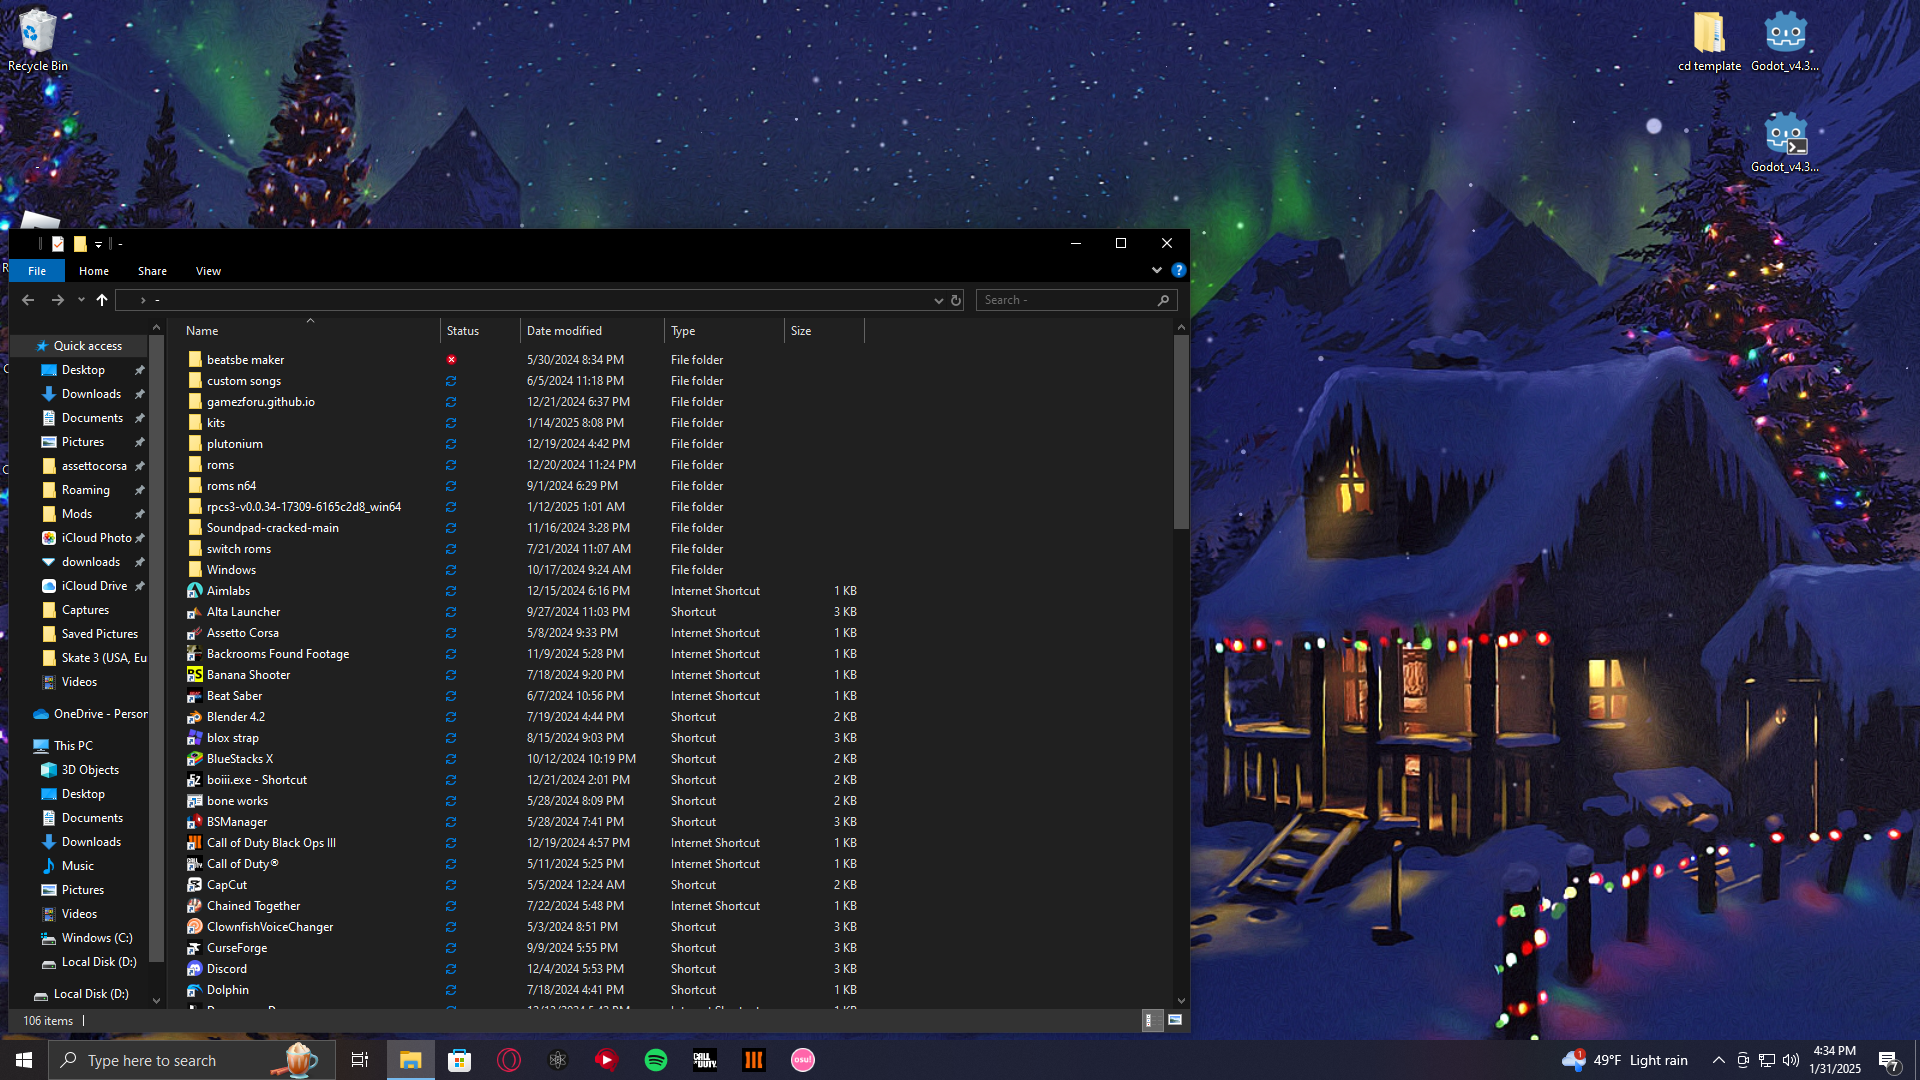
Task: Click the Search folder input box
Action: tap(1065, 300)
